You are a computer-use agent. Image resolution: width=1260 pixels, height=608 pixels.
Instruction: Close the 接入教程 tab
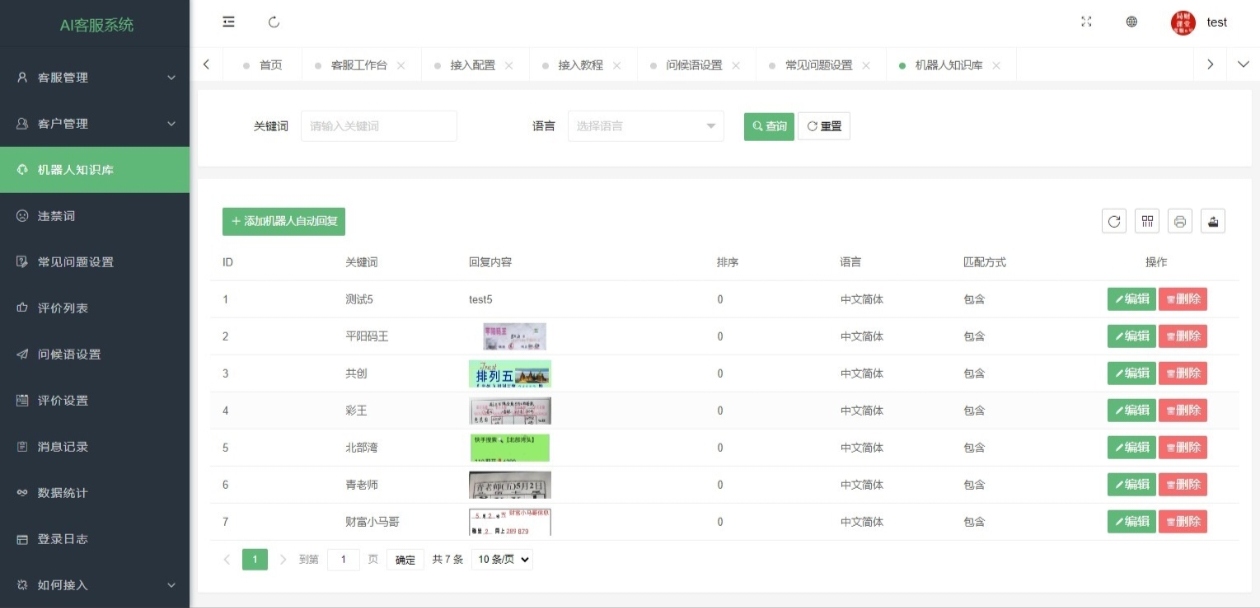[617, 65]
